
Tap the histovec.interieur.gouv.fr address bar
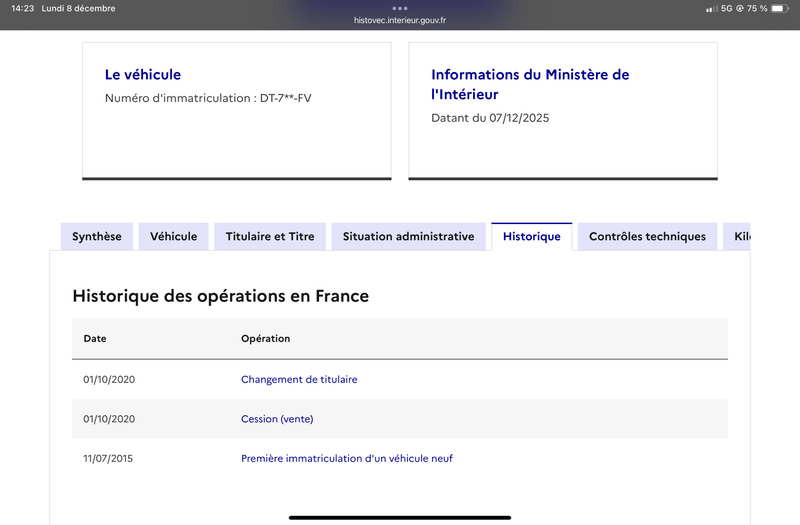(400, 20)
